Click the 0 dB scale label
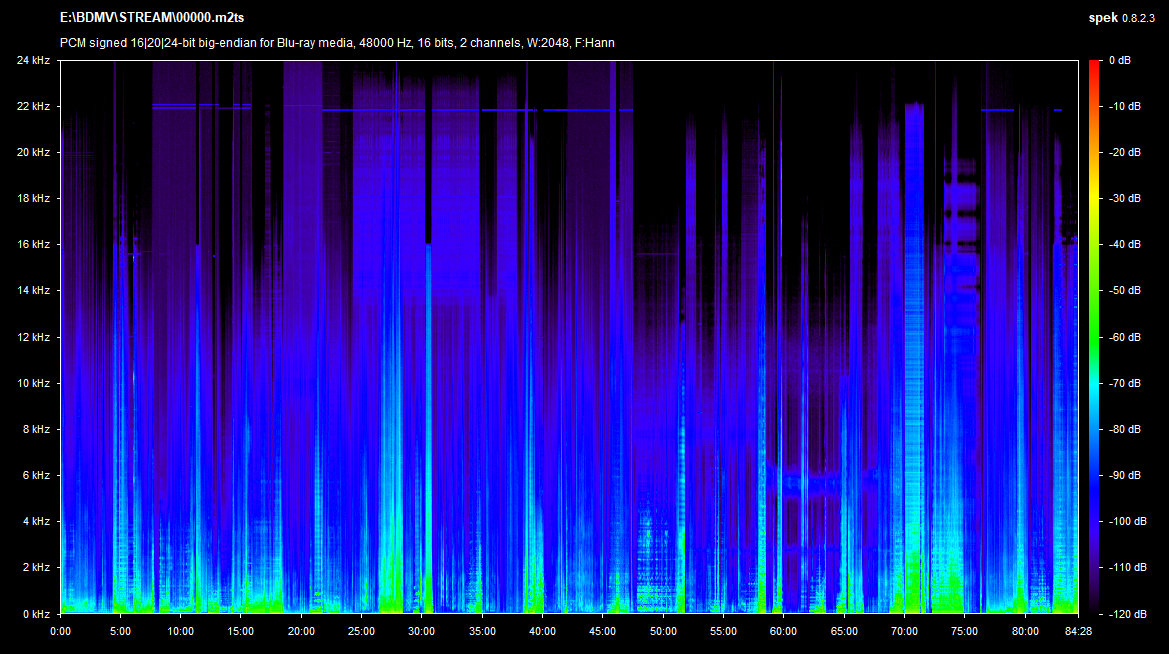The width and height of the screenshot is (1169, 654). pyautogui.click(x=1119, y=60)
